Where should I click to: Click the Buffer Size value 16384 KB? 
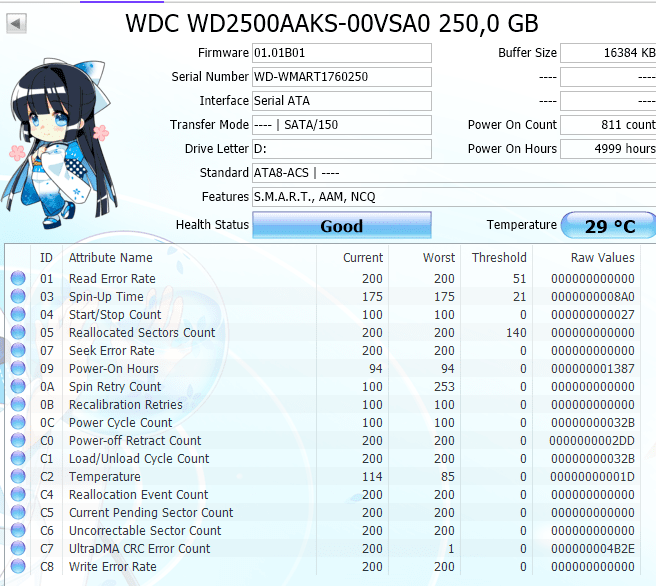click(x=608, y=53)
